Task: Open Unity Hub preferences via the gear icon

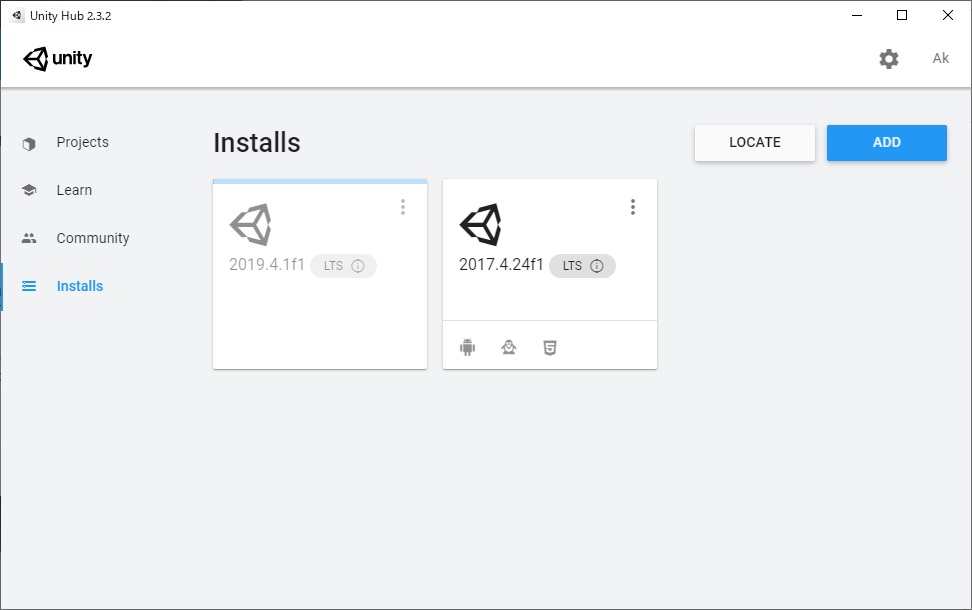Action: coord(888,58)
